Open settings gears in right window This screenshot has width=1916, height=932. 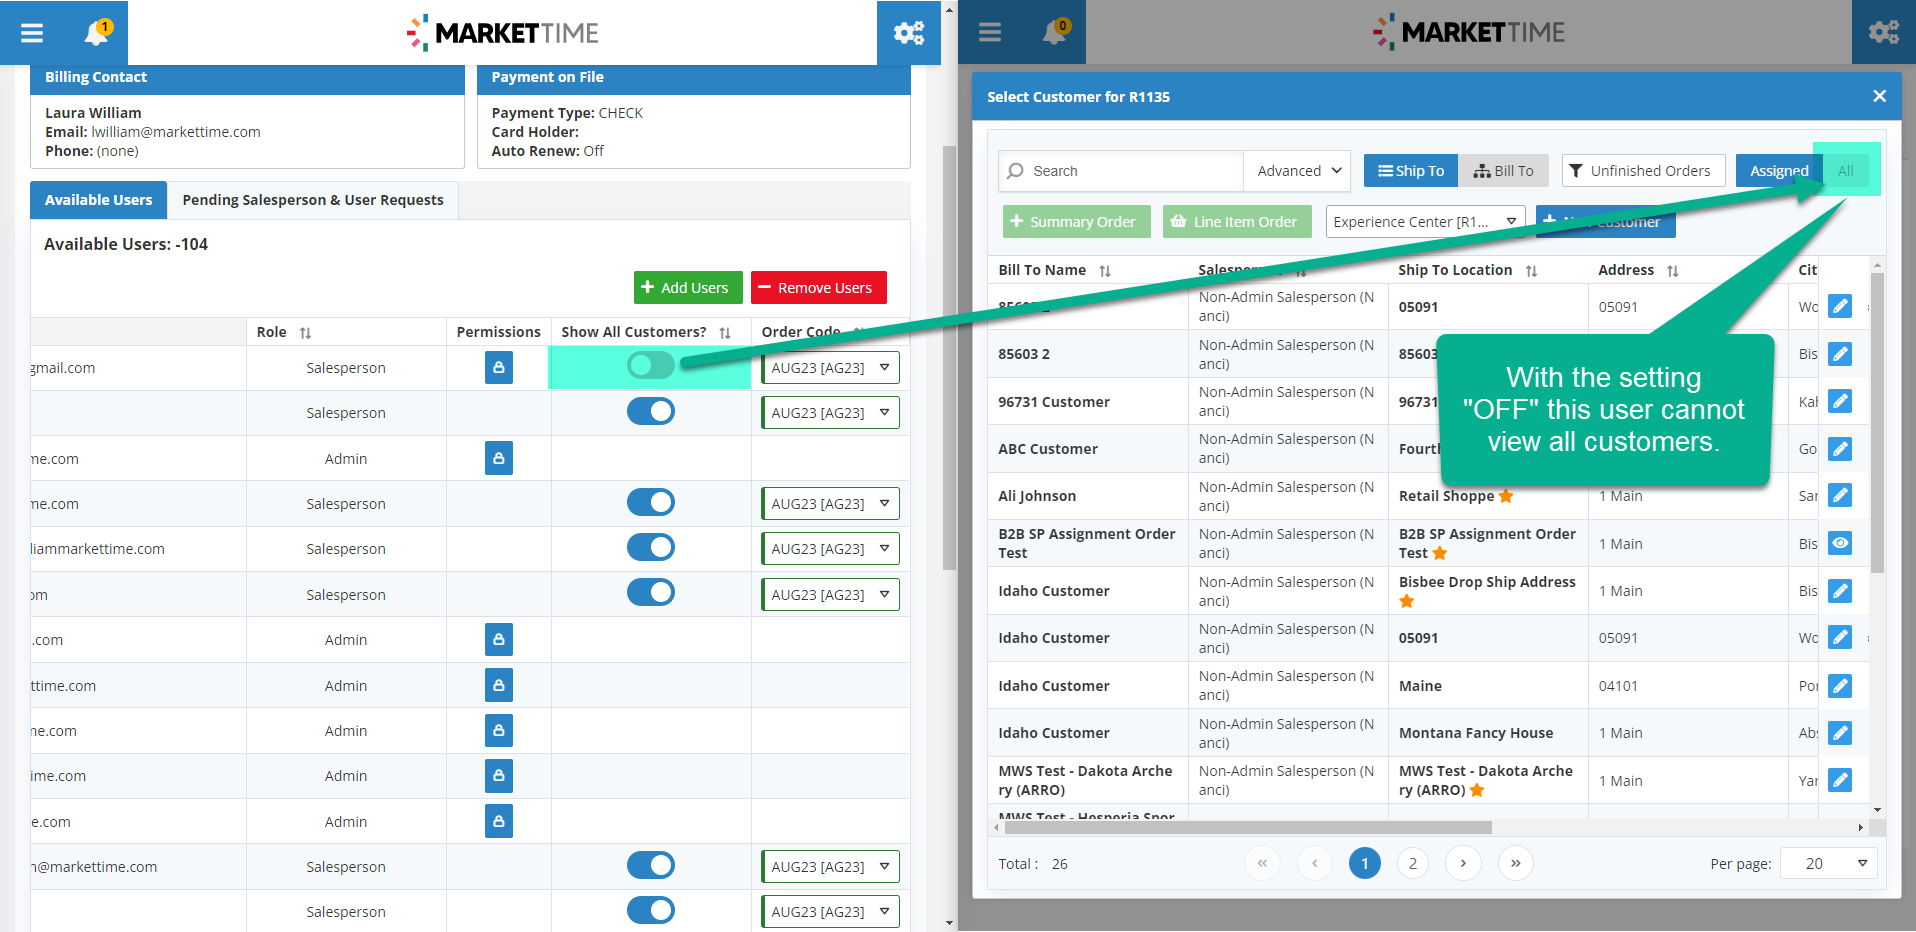tap(1884, 33)
